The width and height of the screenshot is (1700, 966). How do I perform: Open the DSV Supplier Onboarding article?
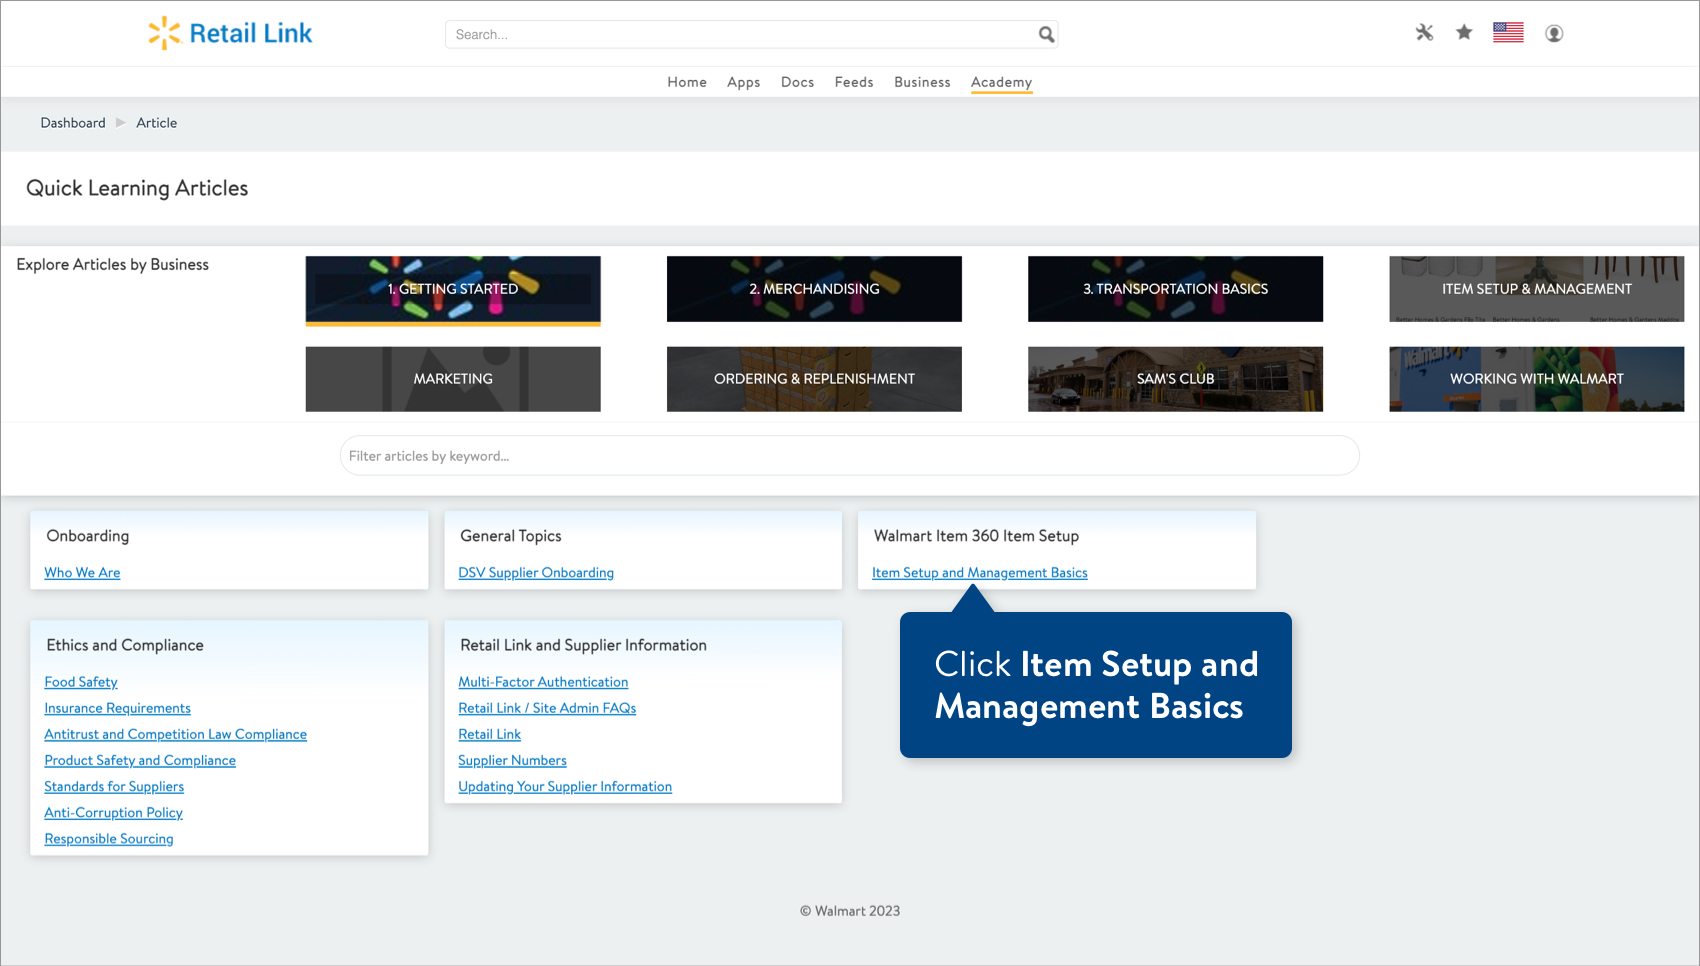click(536, 573)
